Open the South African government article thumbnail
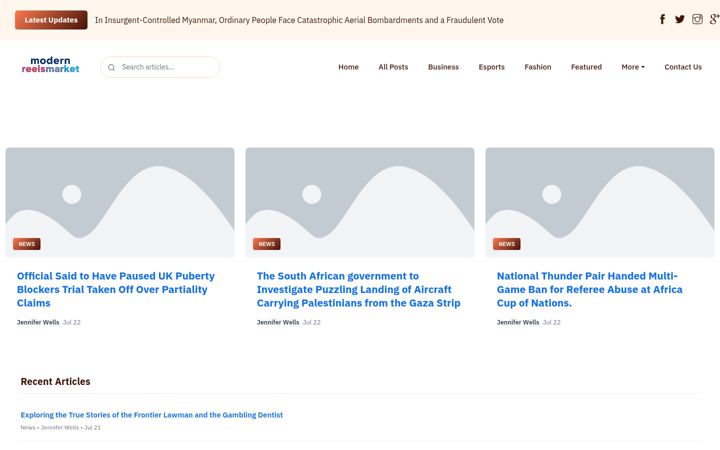This screenshot has height=450, width=720. point(360,202)
